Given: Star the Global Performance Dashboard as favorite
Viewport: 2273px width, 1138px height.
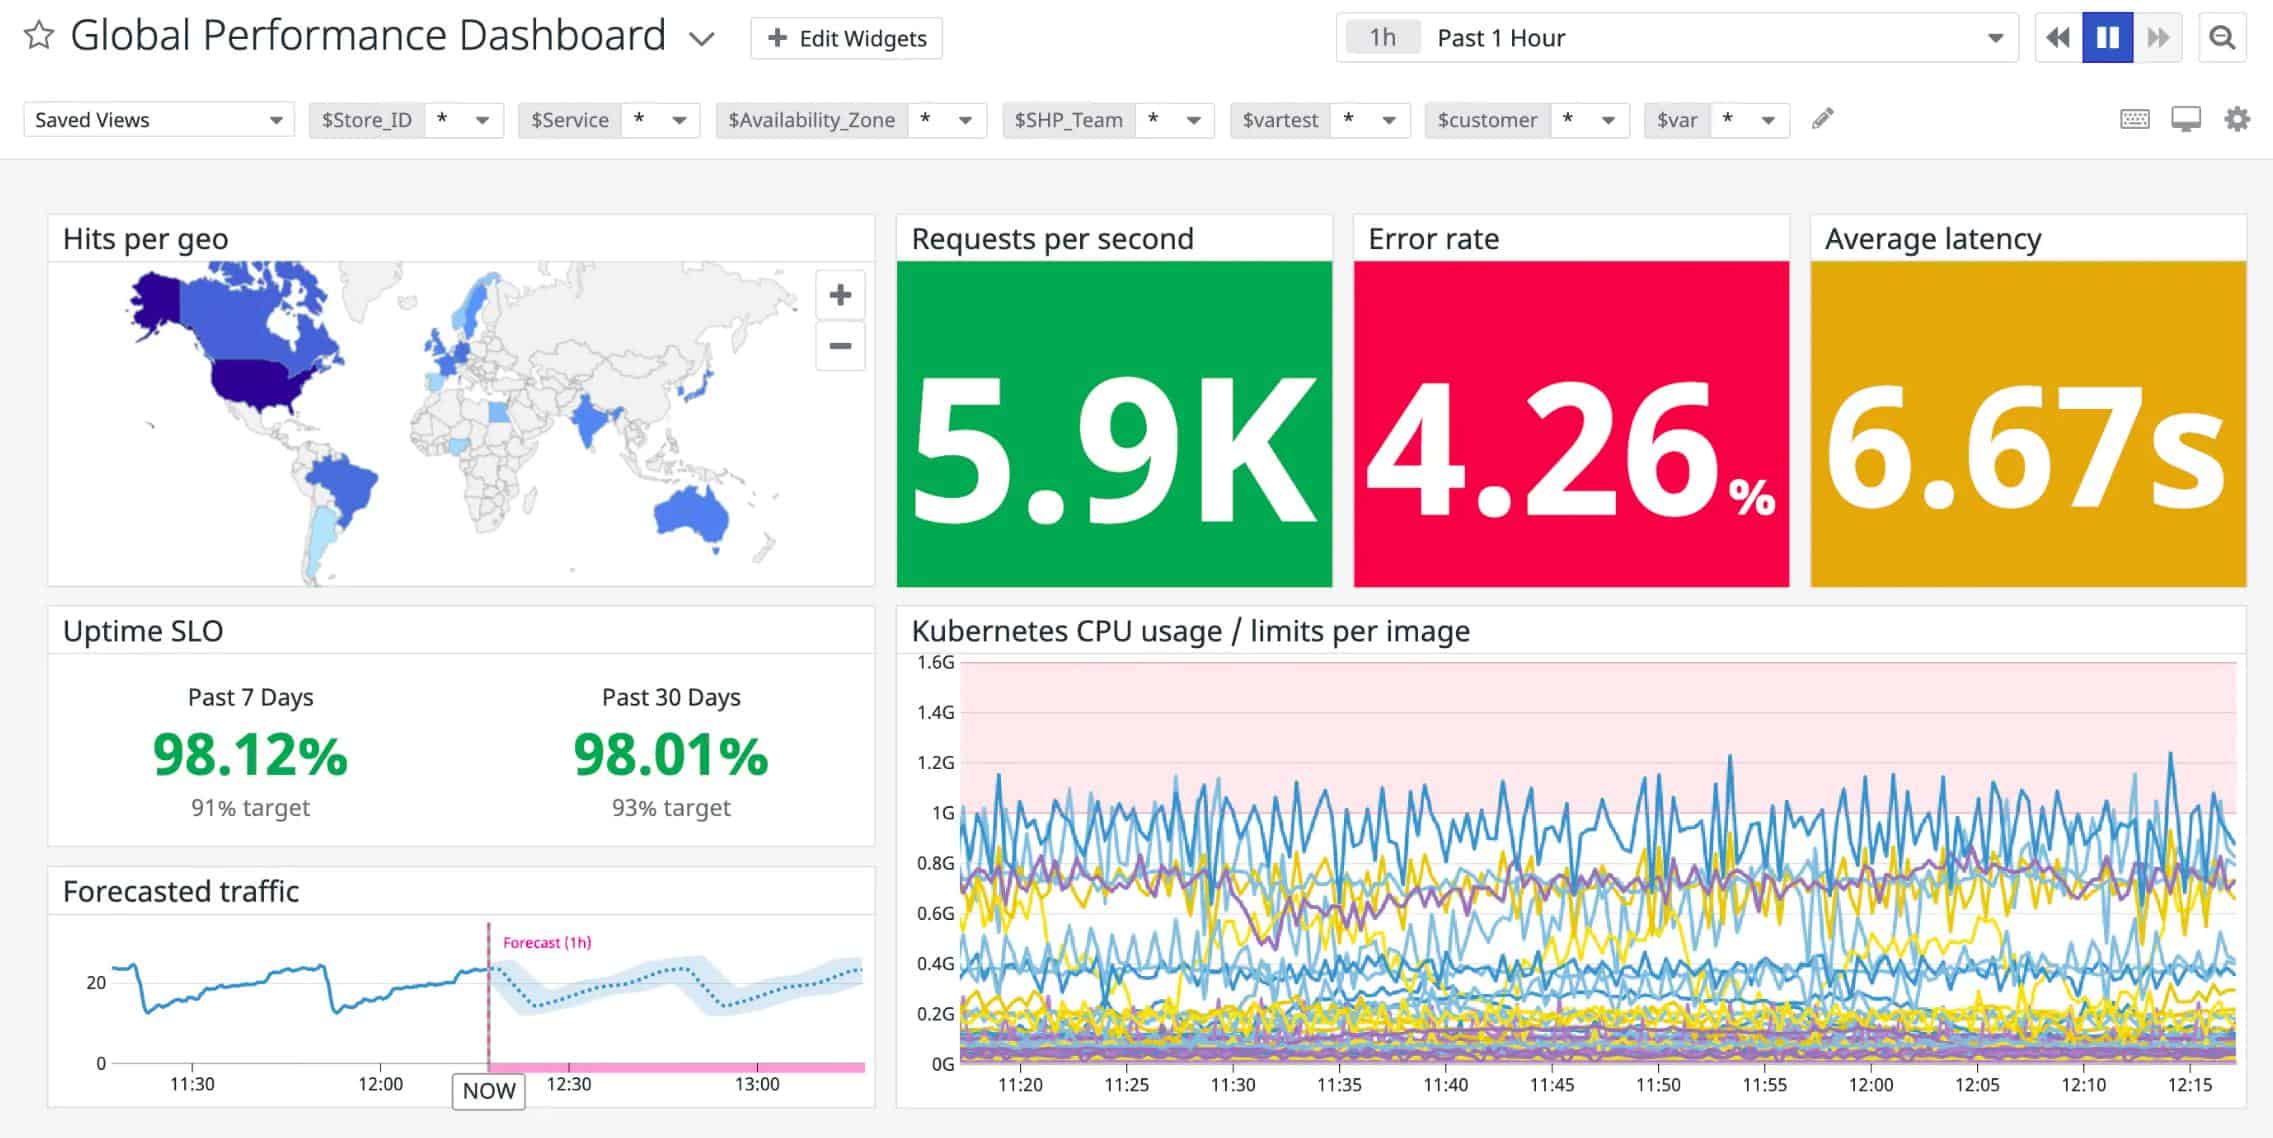Looking at the screenshot, I should pyautogui.click(x=38, y=36).
